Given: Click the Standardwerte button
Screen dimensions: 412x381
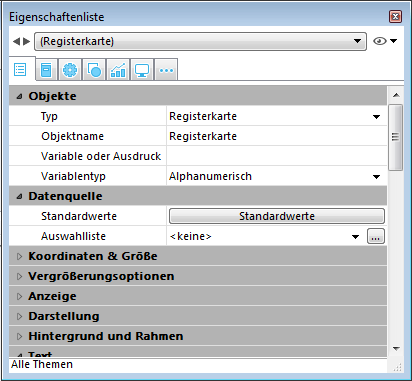Looking at the screenshot, I should pyautogui.click(x=277, y=216).
